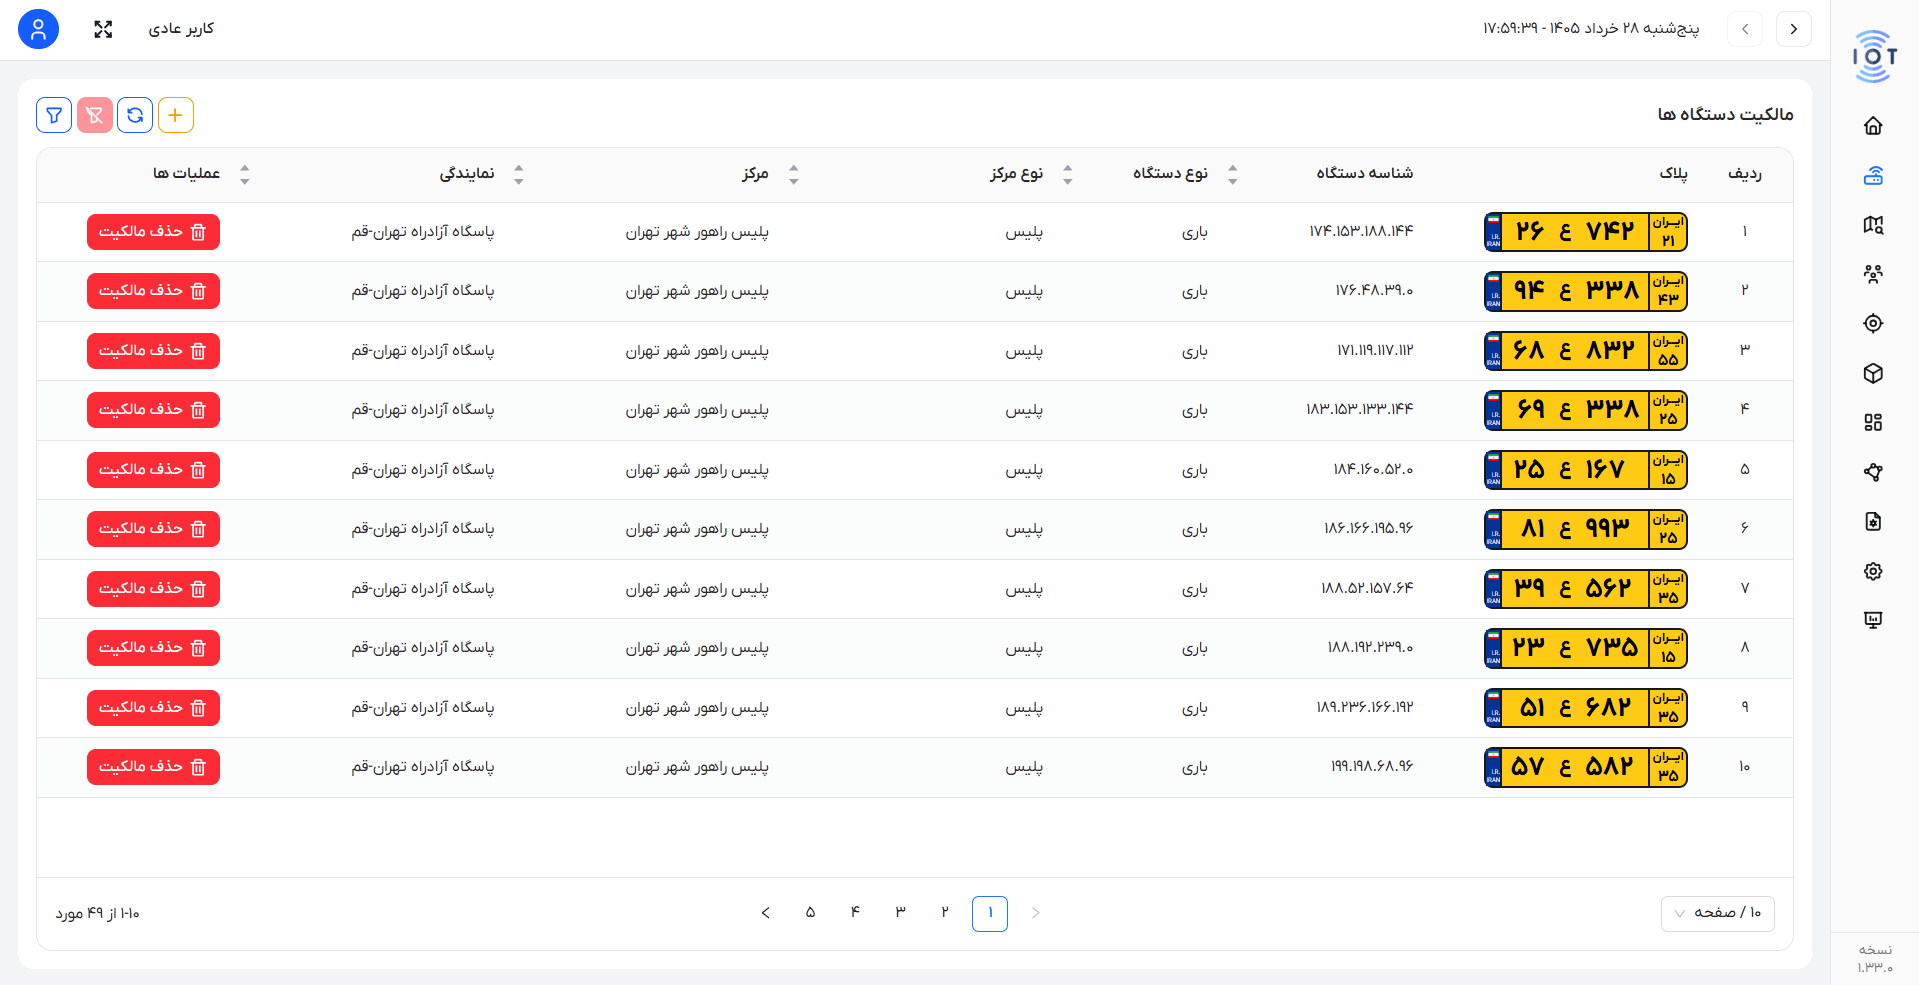Click device ID ۱۹۹.۱۹۸.۶۸.۹۶
1919x985 pixels.
coord(1372,766)
